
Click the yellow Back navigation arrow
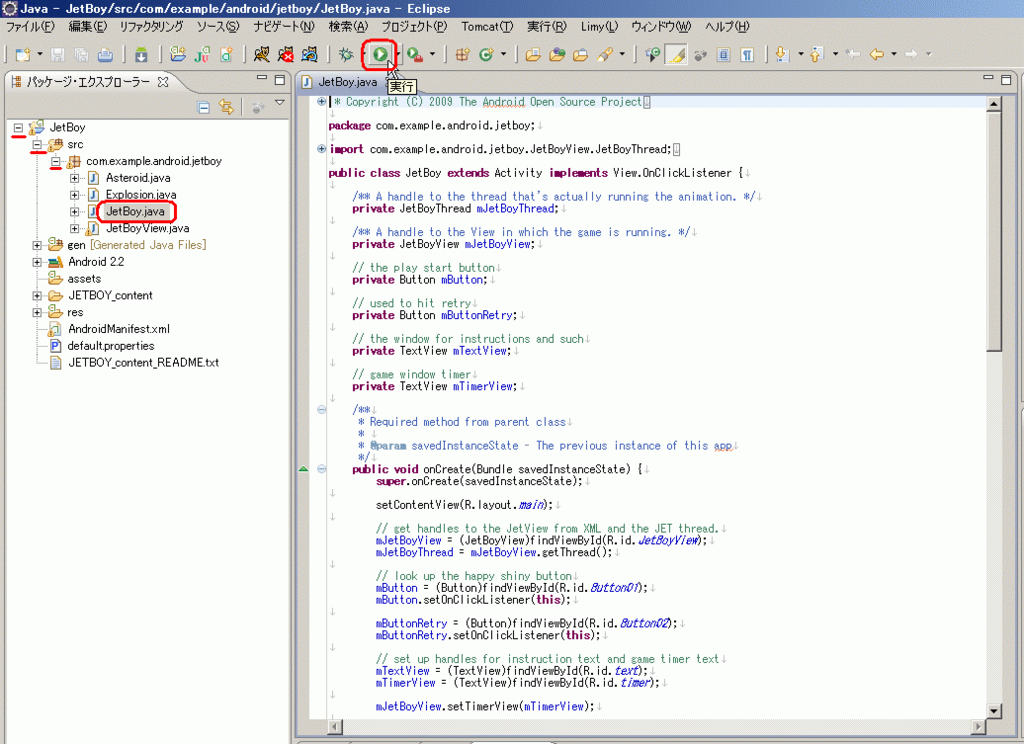click(x=876, y=54)
